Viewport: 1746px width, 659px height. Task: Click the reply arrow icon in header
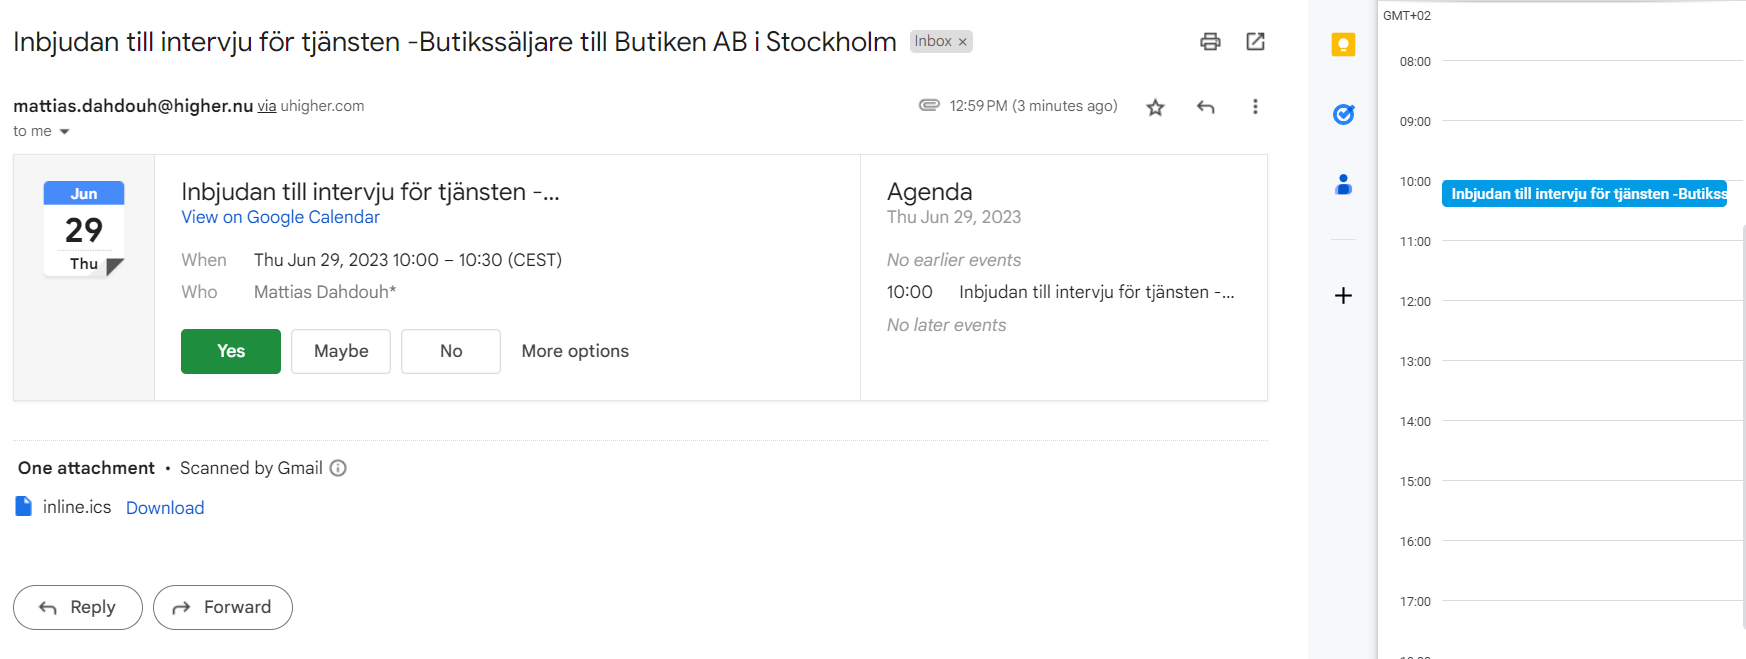(x=1205, y=107)
